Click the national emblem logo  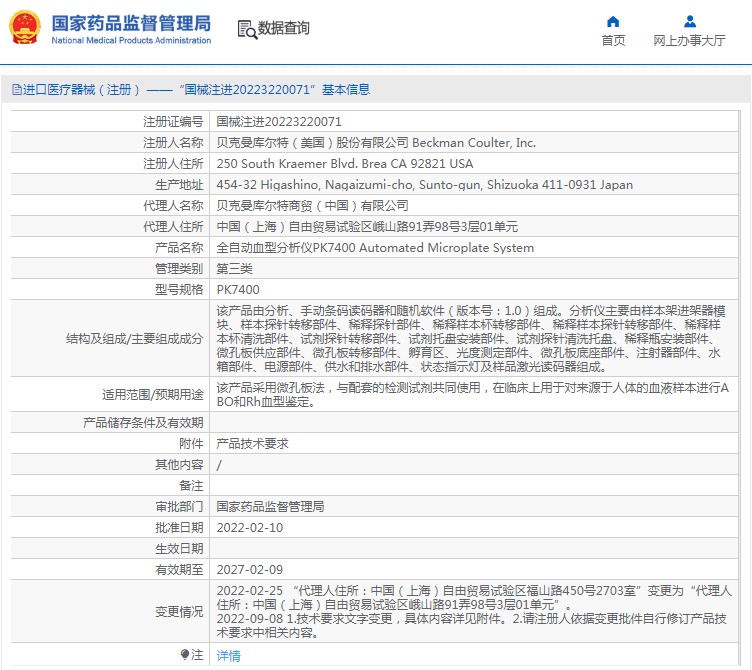tap(25, 28)
